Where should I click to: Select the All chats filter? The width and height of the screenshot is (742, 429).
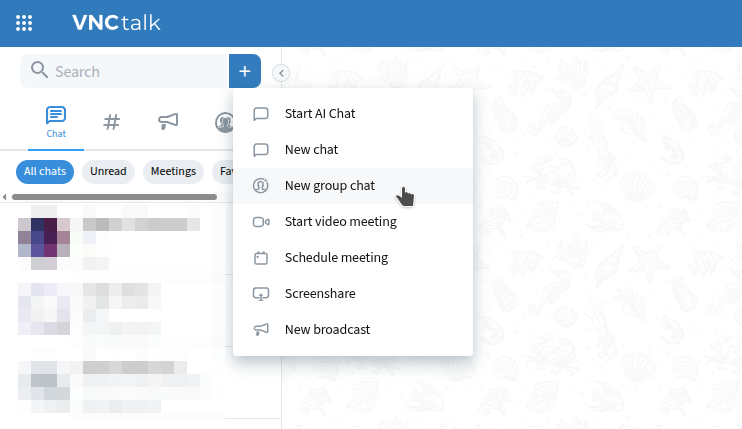45,171
